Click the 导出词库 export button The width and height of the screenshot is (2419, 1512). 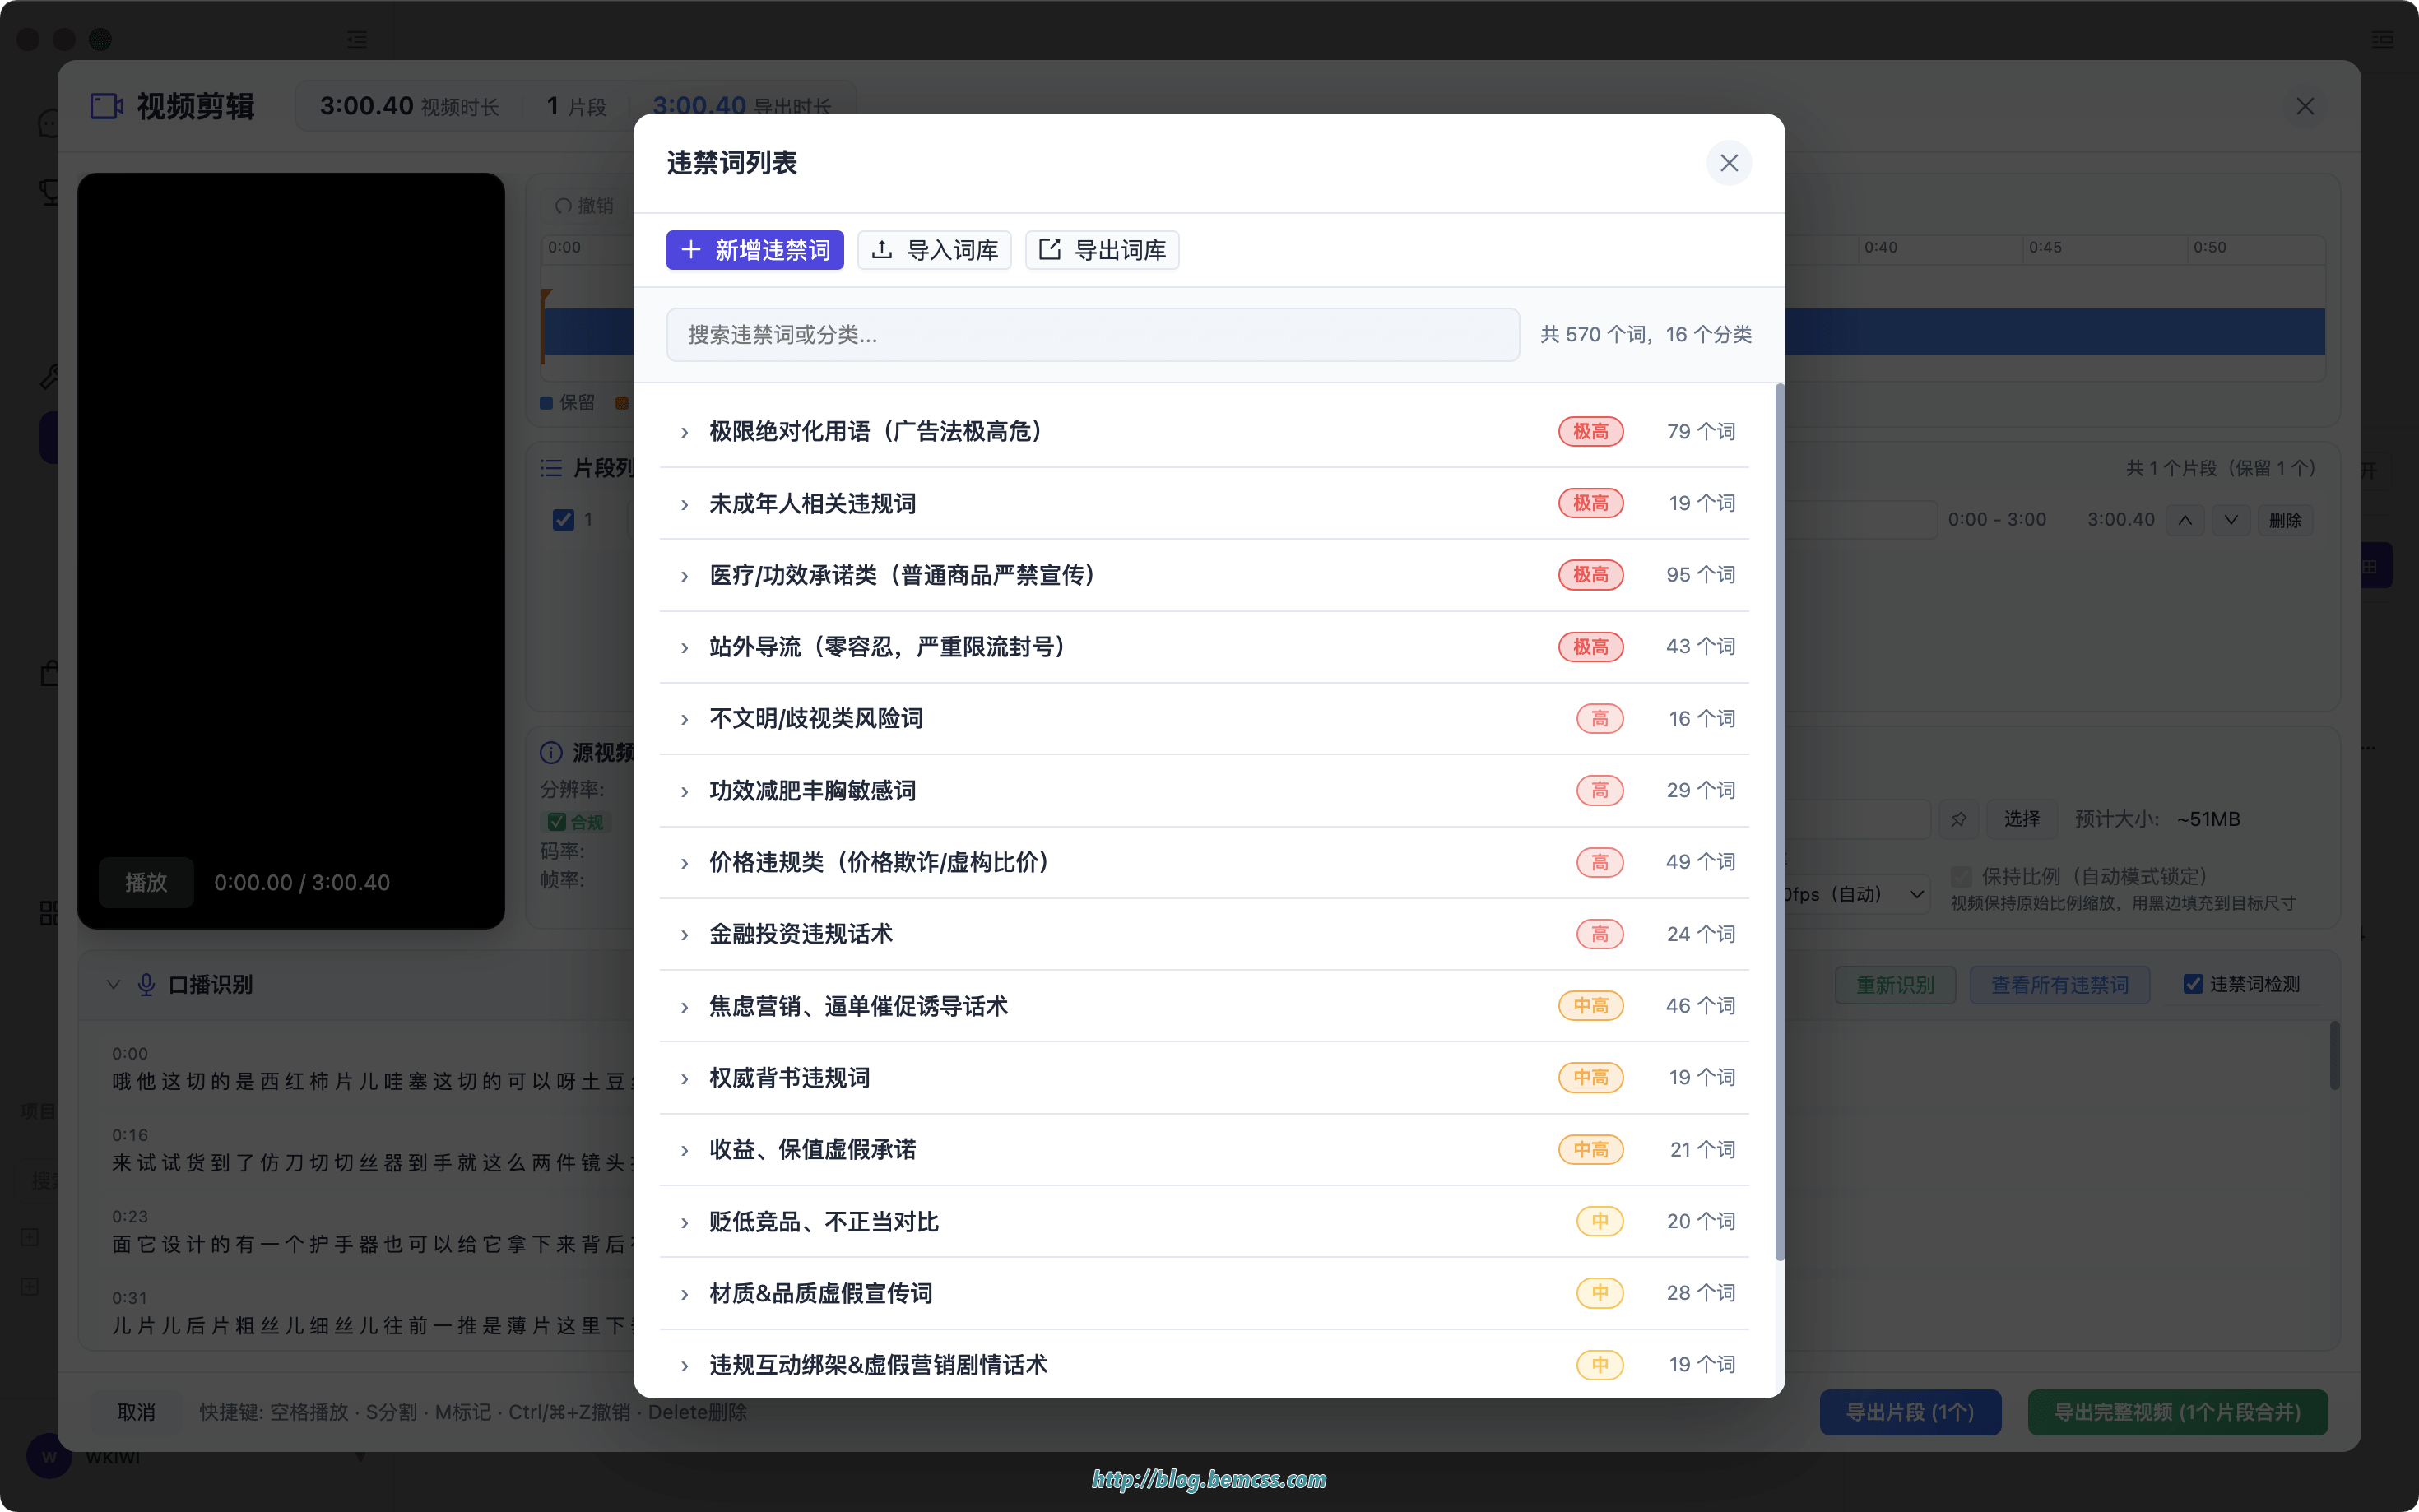coord(1102,250)
